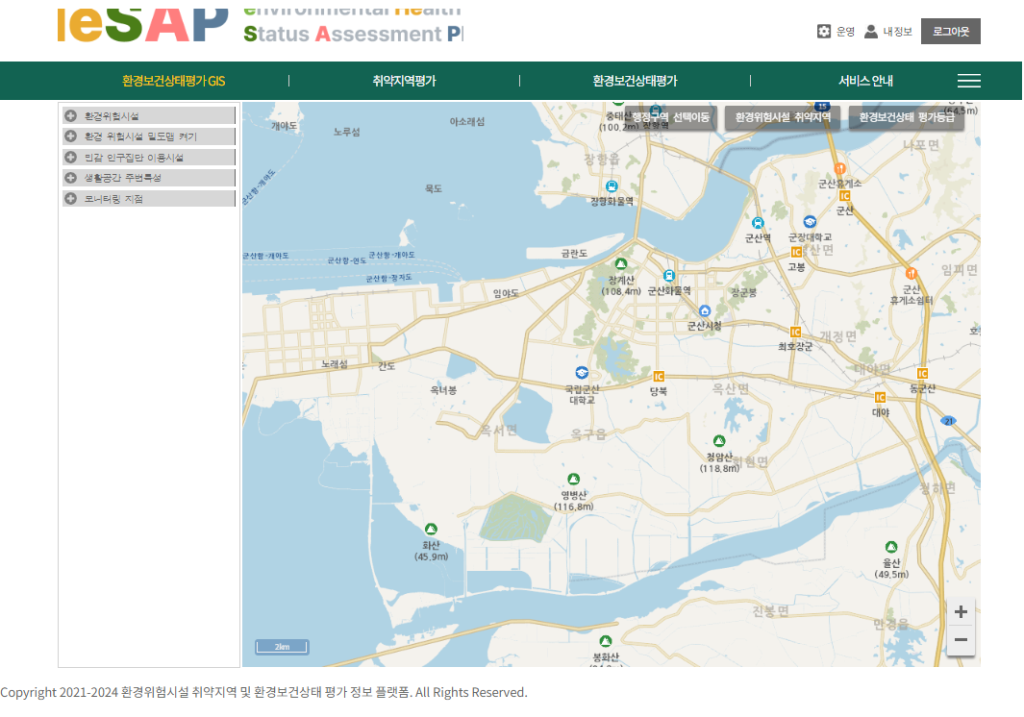Image resolution: width=1024 pixels, height=717 pixels.
Task: Click the 옥구읍 town label on map
Action: pos(588,435)
